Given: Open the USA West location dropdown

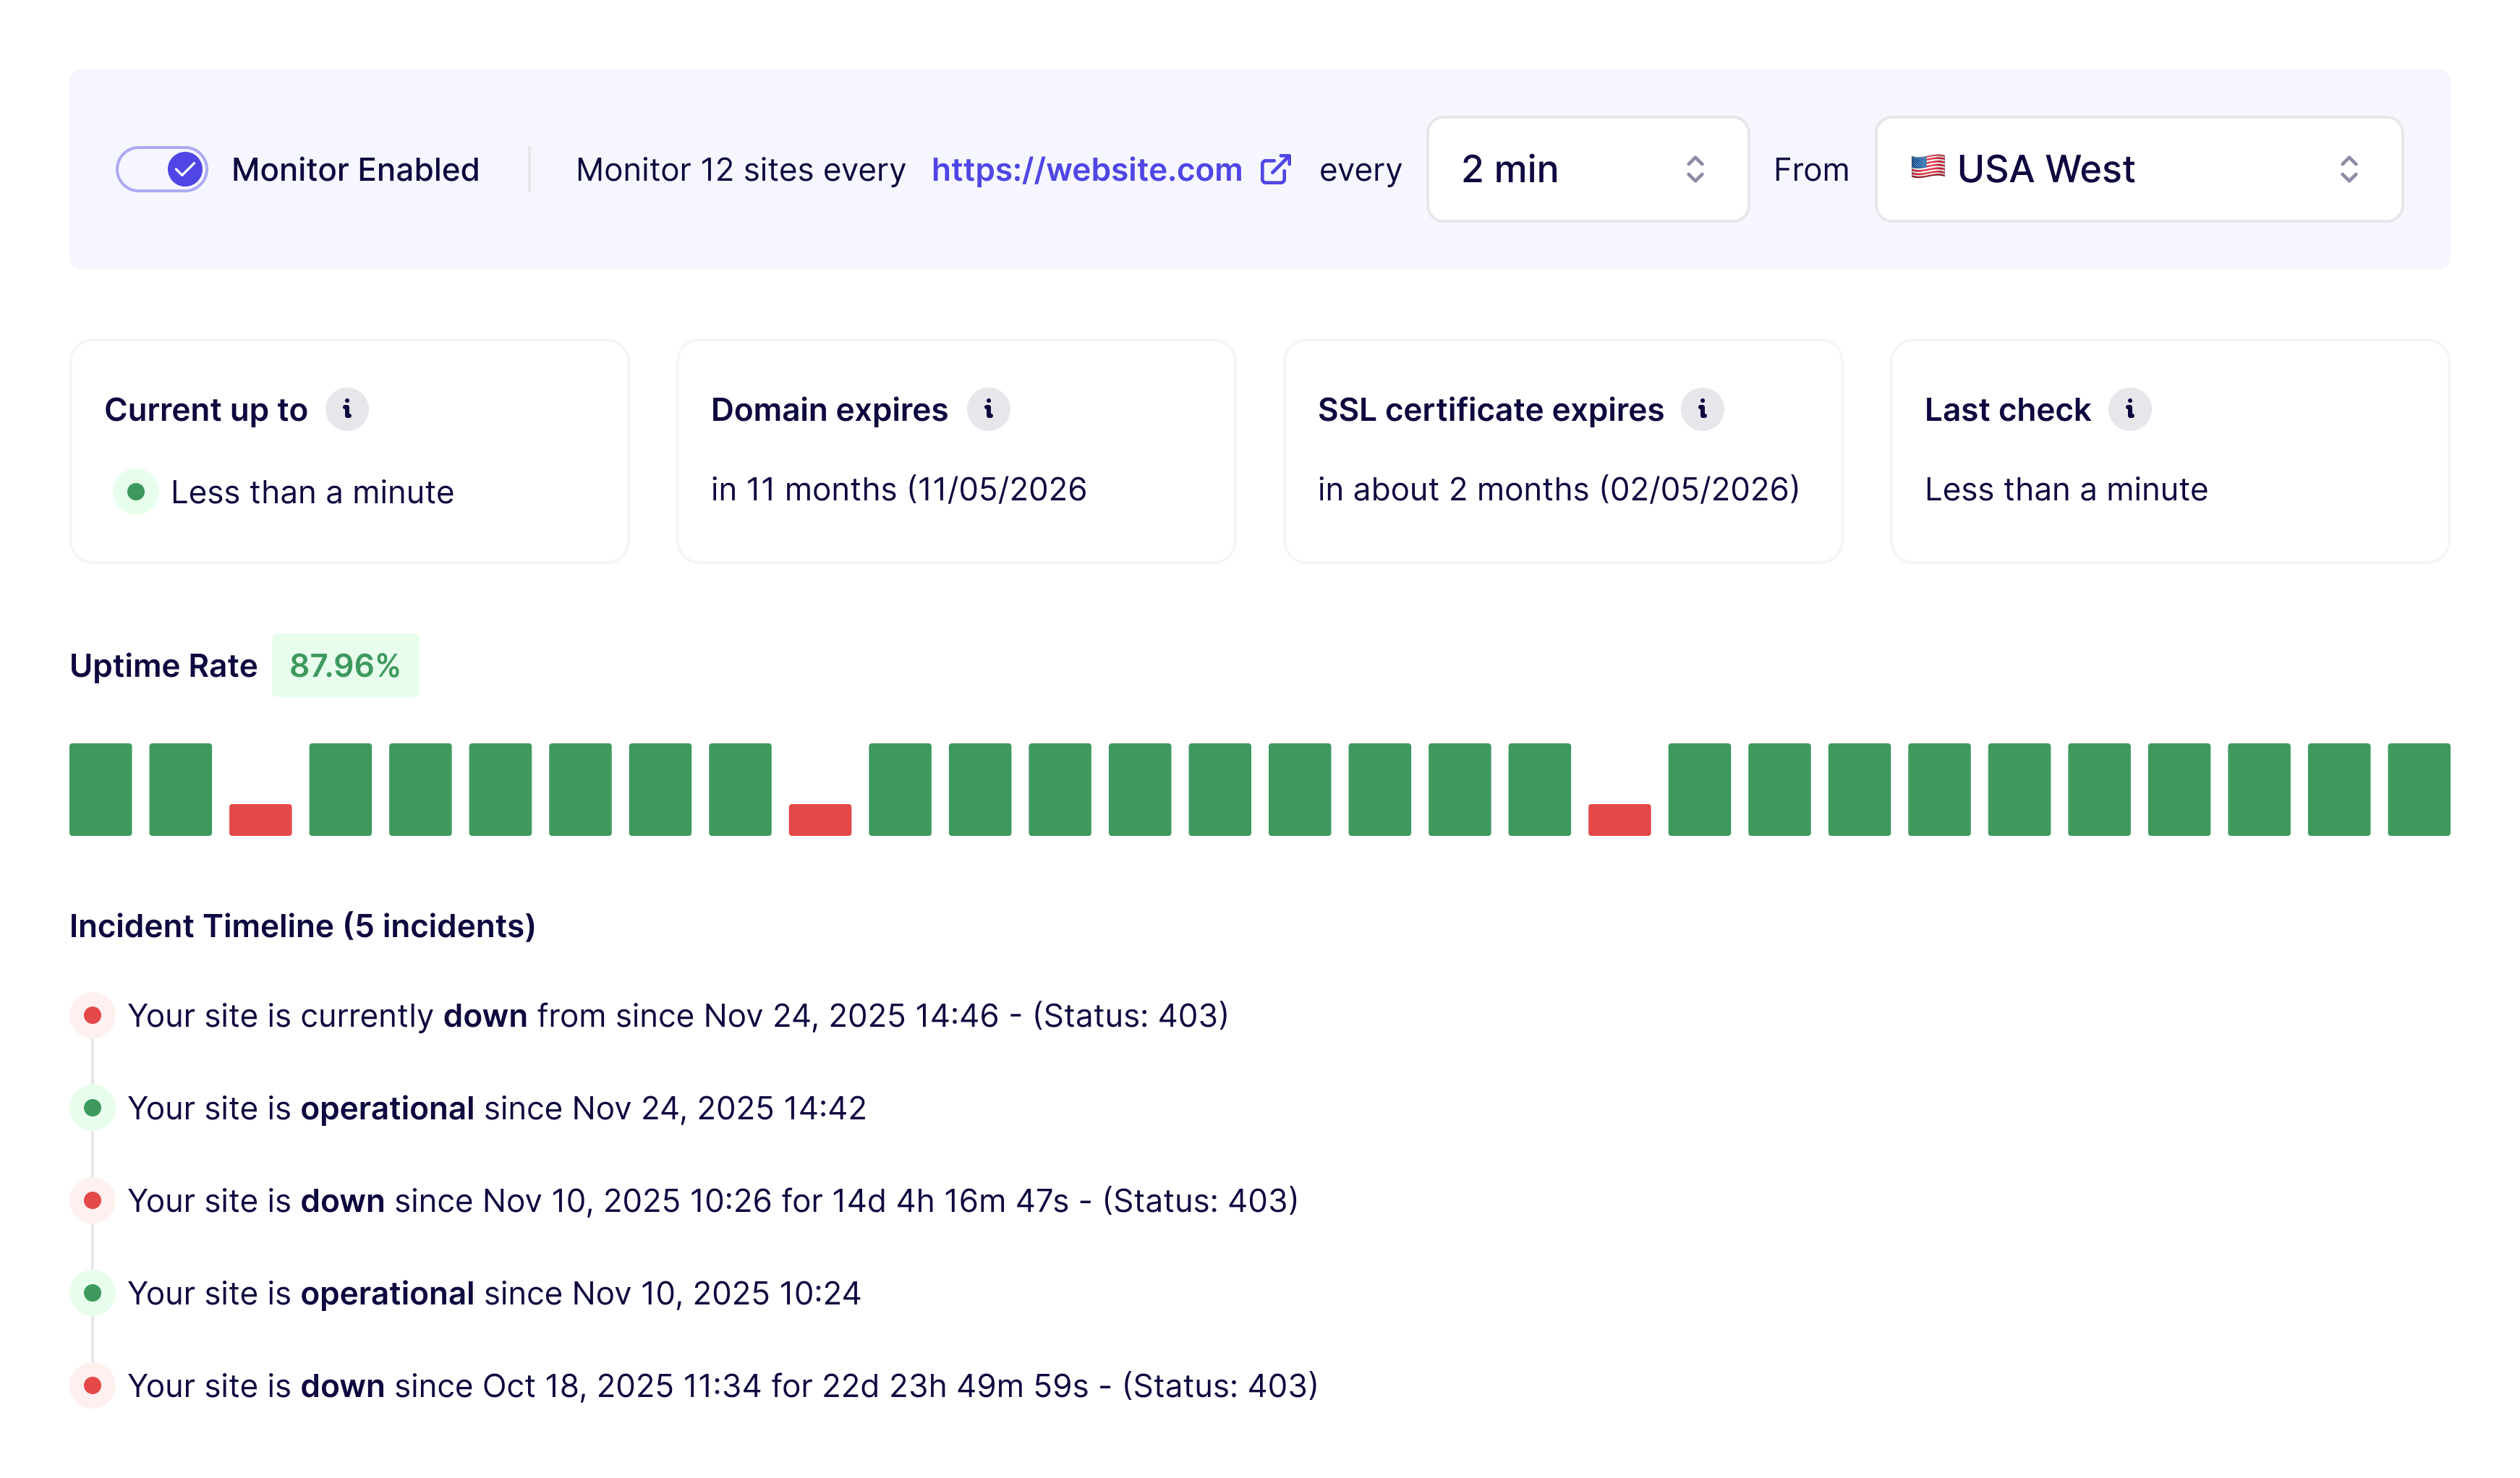Looking at the screenshot, I should coord(2140,169).
